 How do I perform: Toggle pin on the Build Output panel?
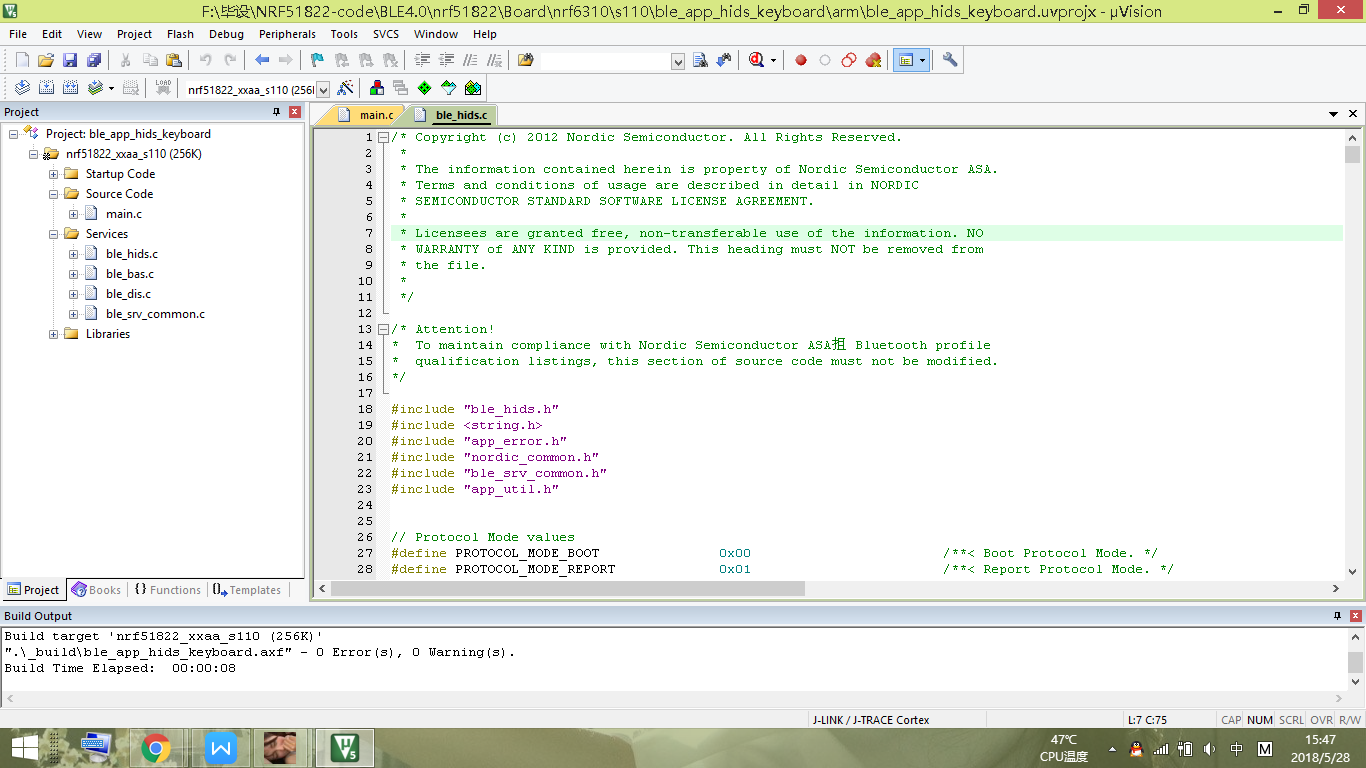click(x=1337, y=616)
